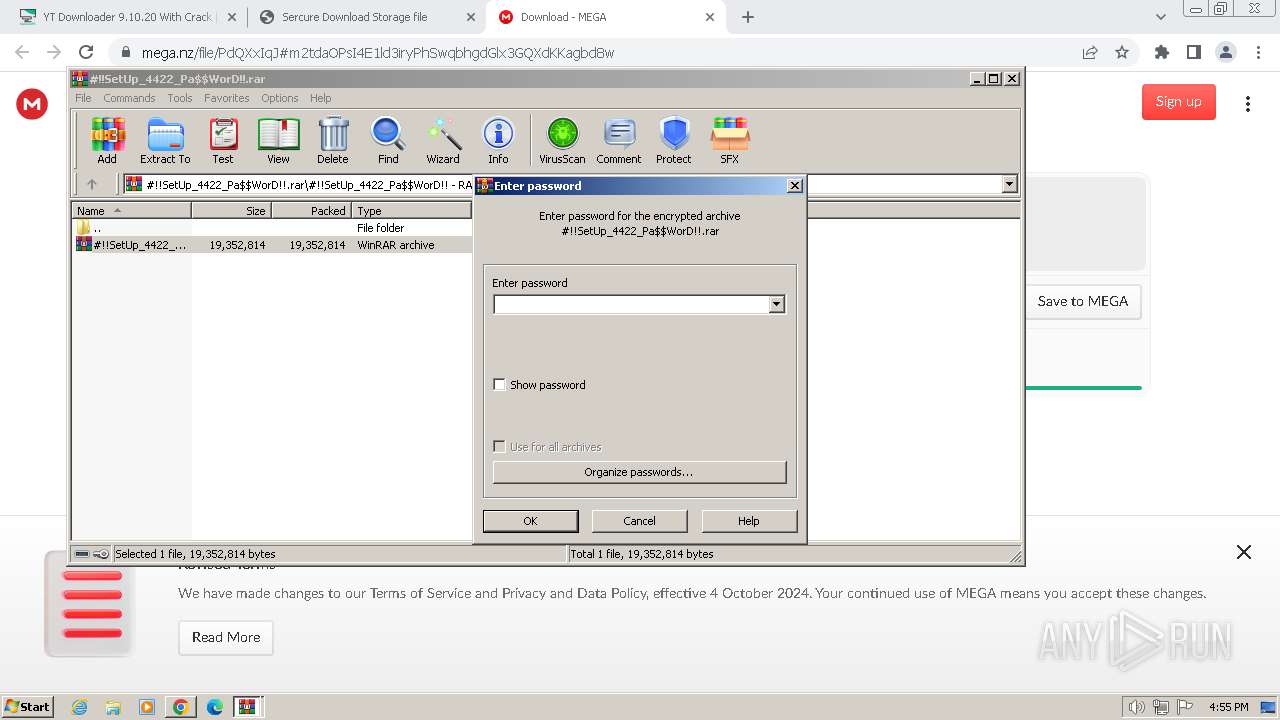The height and width of the screenshot is (720, 1280).
Task: Go up one folder level arrow
Action: click(x=92, y=184)
